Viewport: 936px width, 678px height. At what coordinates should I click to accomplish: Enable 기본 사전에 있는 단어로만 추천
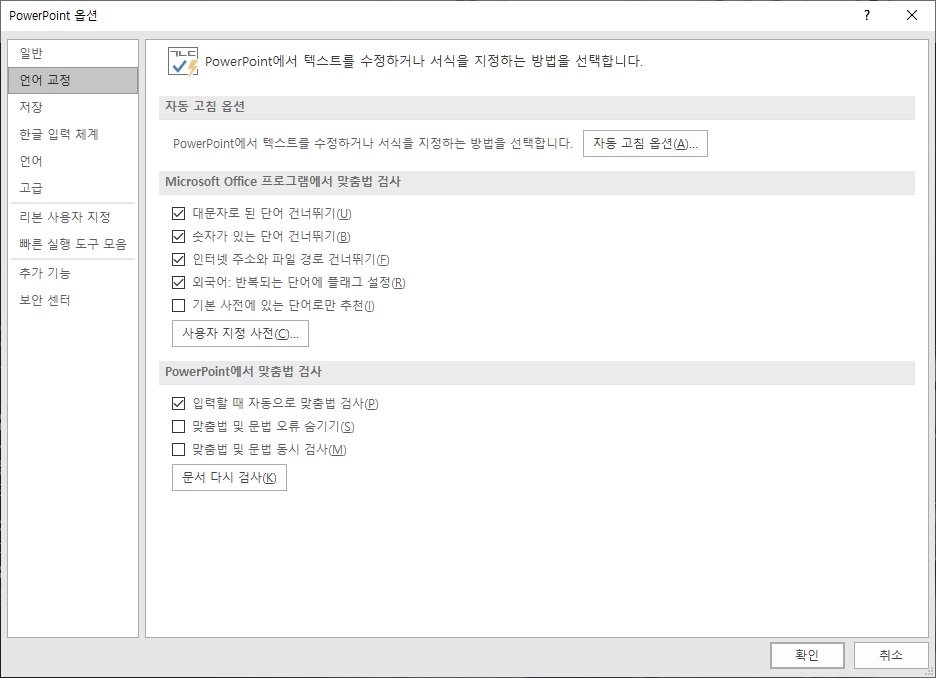coord(178,306)
